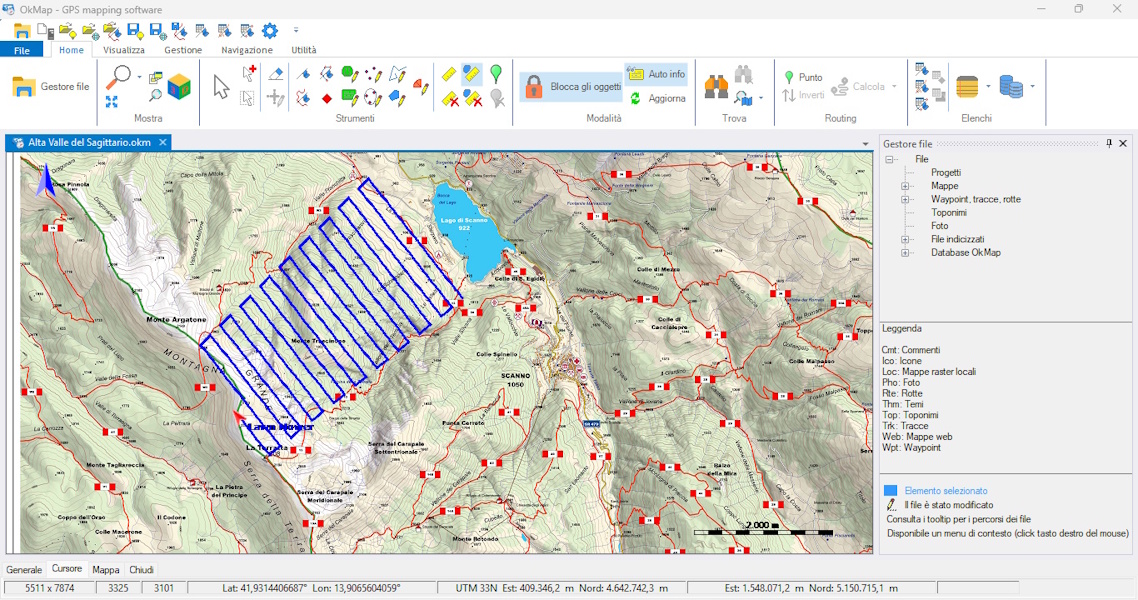Click the orange binoculars find icon
Viewport: 1138px width, 600px height.
pos(716,86)
